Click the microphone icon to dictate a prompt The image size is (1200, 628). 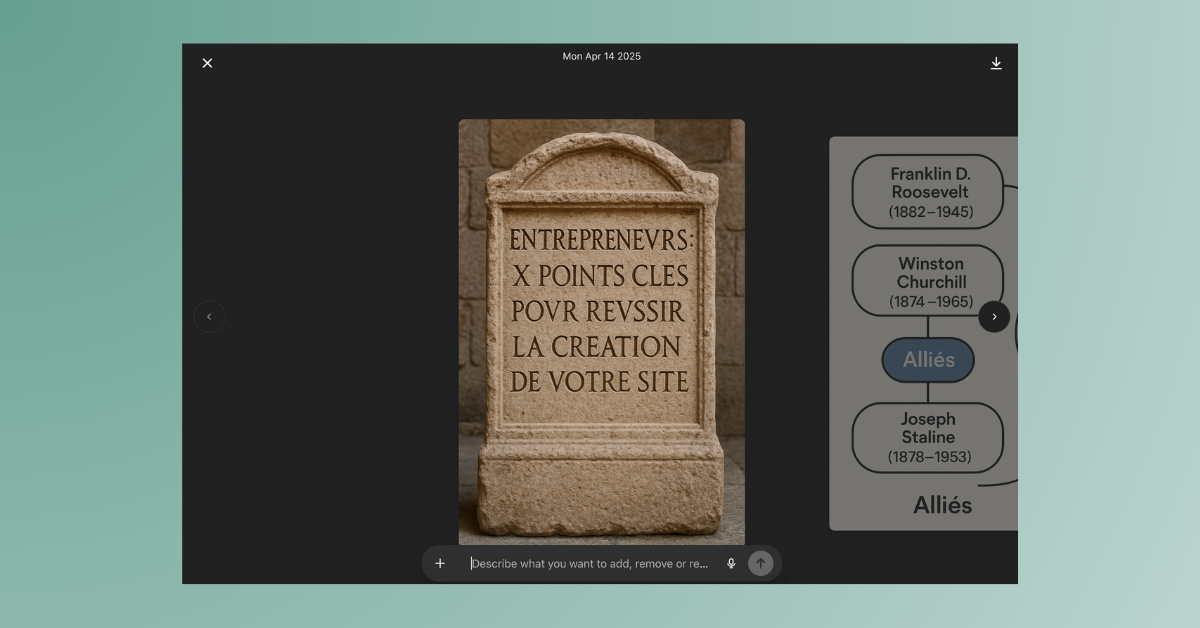730,563
